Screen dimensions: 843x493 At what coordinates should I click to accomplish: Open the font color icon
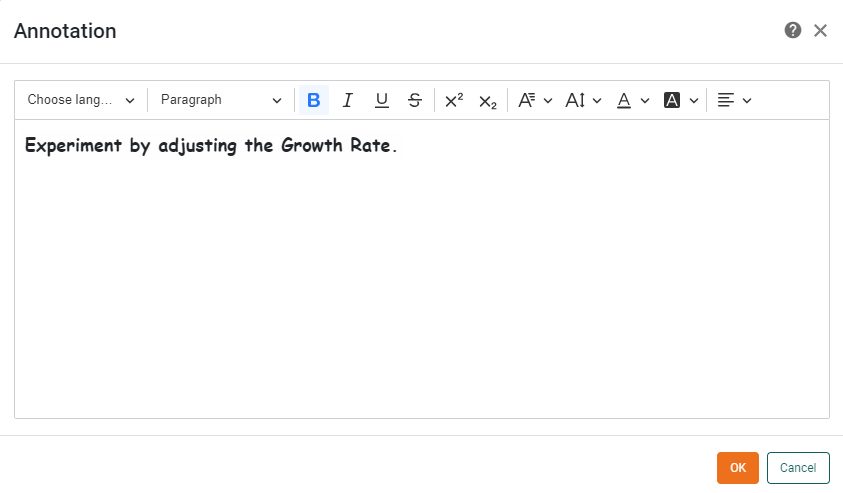(624, 100)
